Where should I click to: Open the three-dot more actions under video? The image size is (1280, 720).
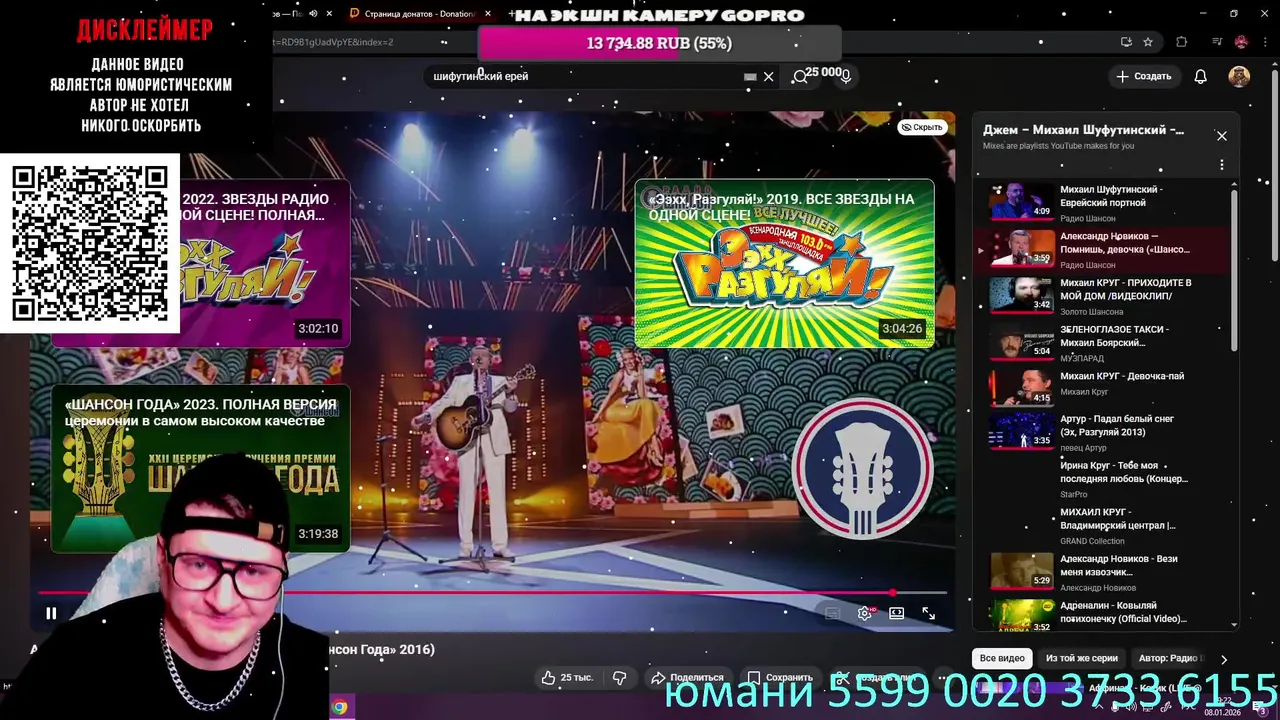pos(944,678)
